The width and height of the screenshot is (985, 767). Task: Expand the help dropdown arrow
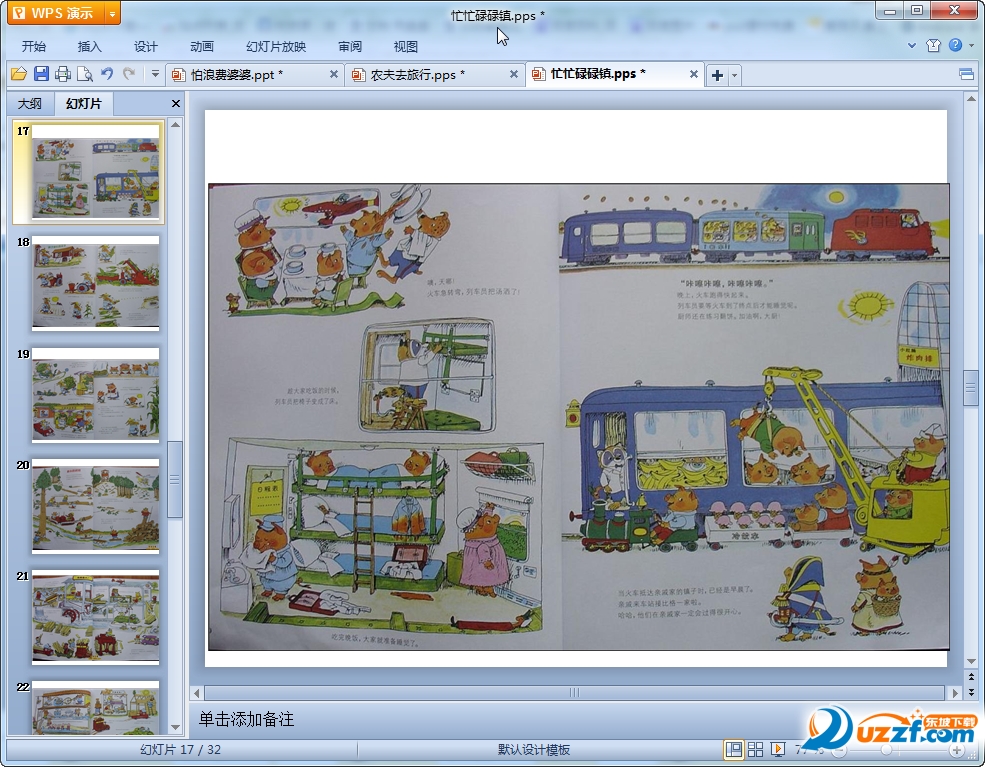[x=971, y=45]
